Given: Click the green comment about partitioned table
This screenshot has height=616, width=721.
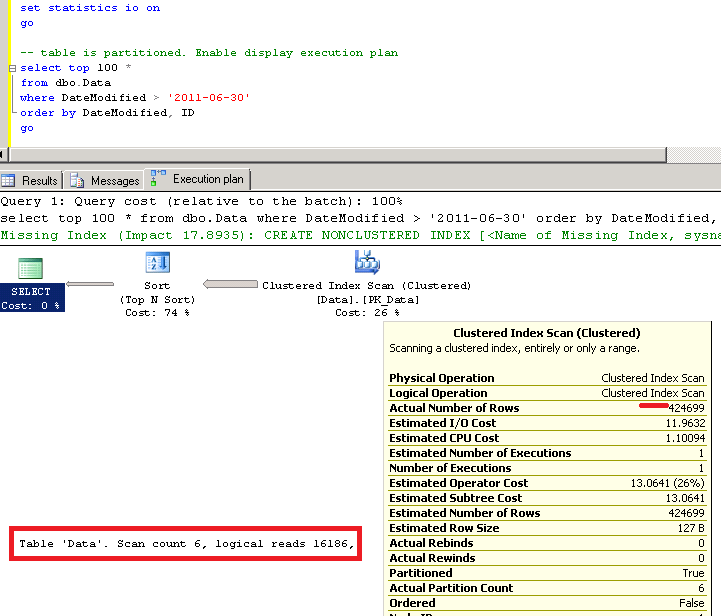Looking at the screenshot, I should 209,53.
